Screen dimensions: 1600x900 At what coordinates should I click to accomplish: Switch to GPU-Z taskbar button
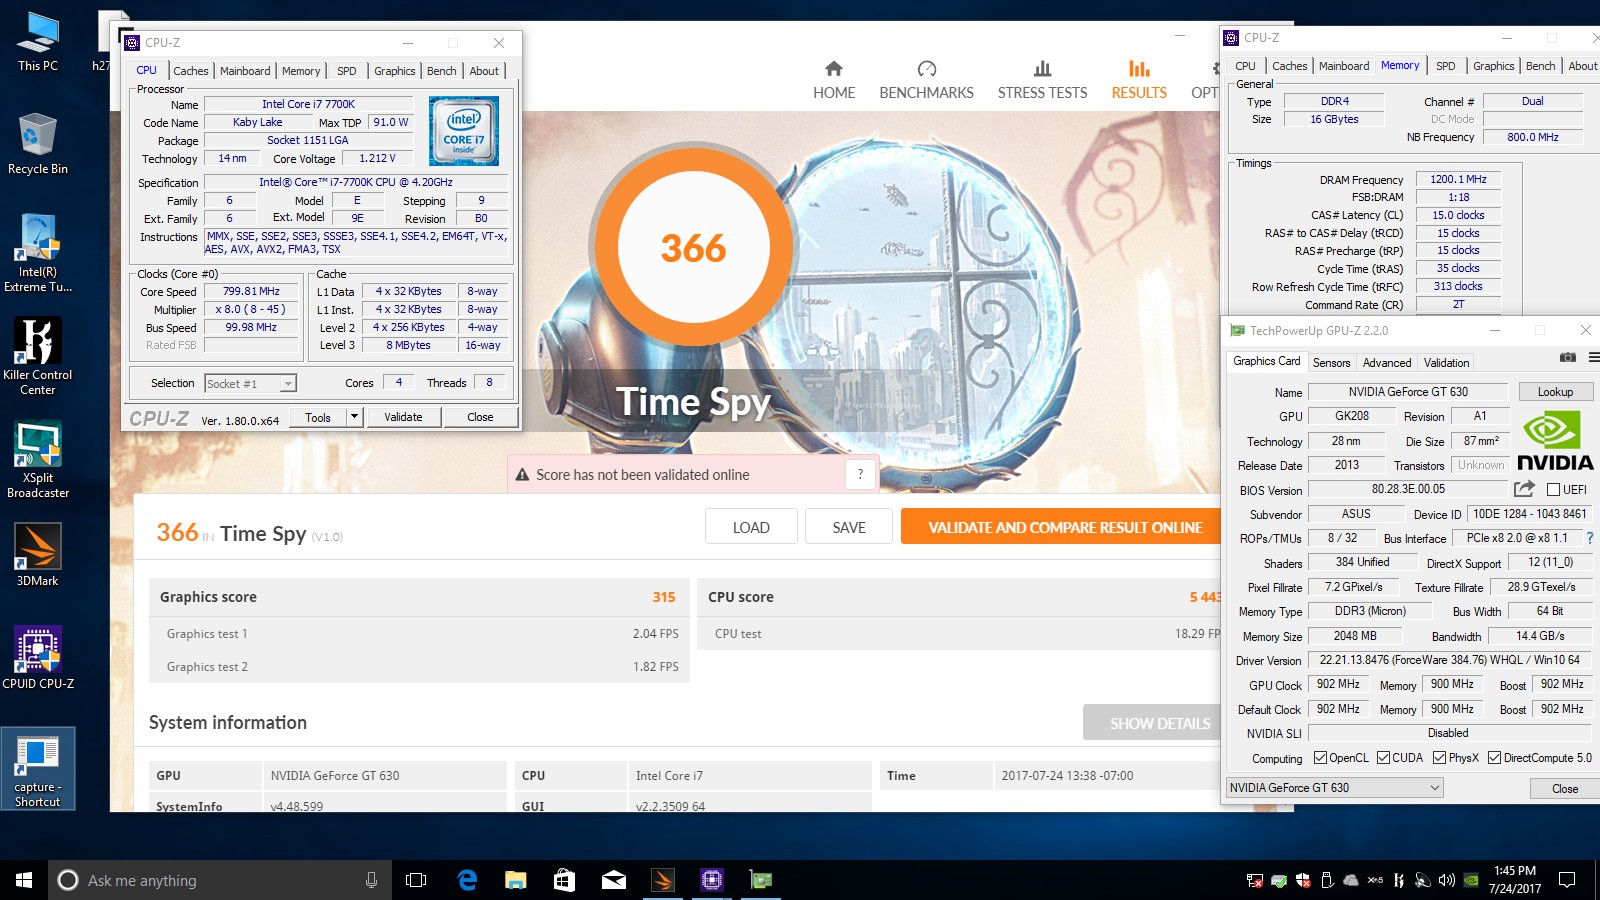click(761, 880)
